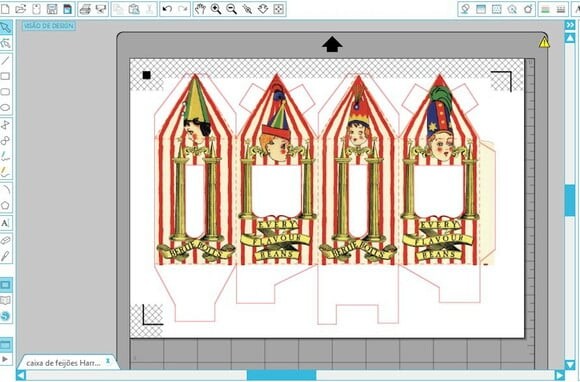580x382 pixels.
Task: Select the Curve shape tool
Action: pyautogui.click(x=5, y=141)
